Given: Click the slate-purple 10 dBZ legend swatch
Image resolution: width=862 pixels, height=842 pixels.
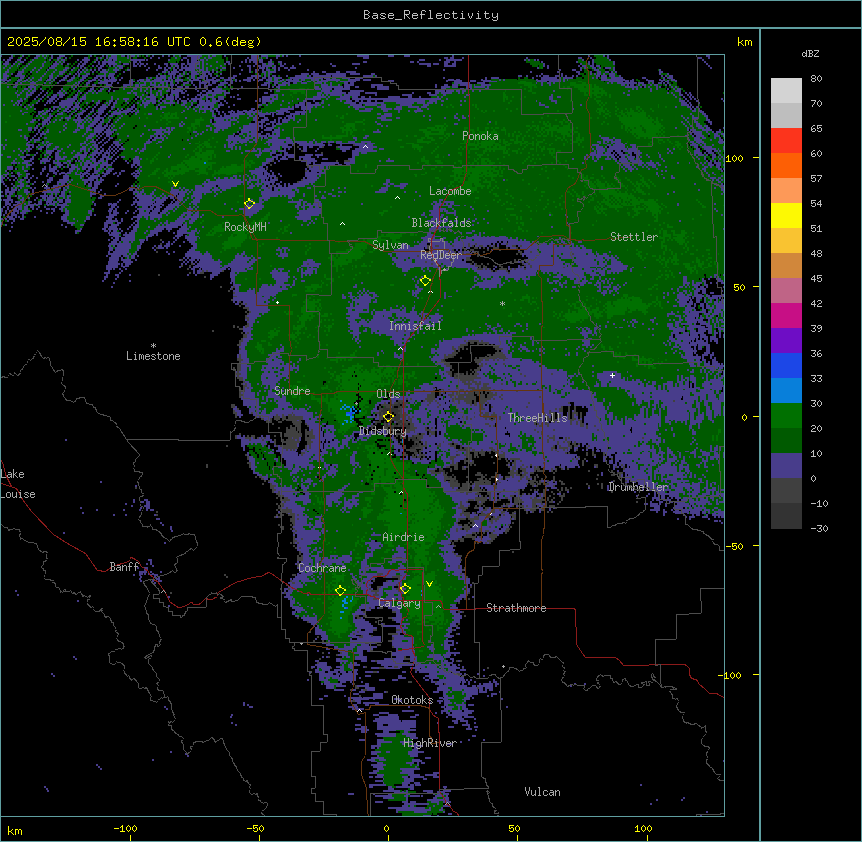Looking at the screenshot, I should click(786, 466).
